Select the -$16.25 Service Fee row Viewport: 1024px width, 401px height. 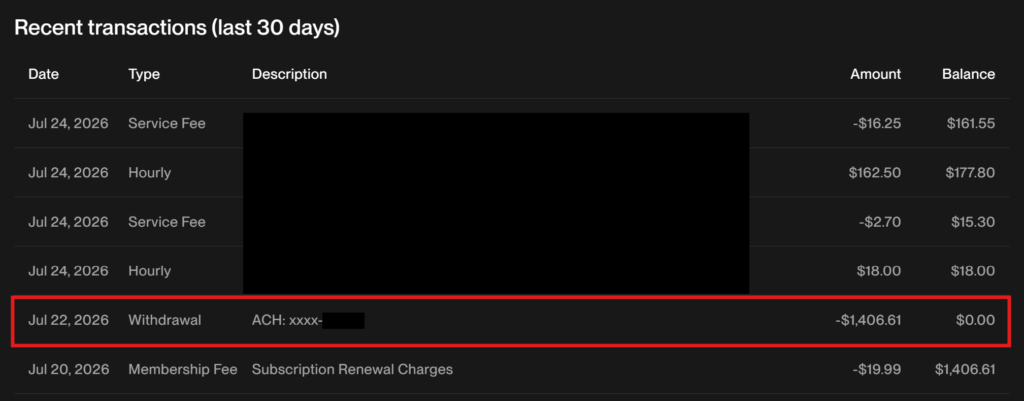512,123
